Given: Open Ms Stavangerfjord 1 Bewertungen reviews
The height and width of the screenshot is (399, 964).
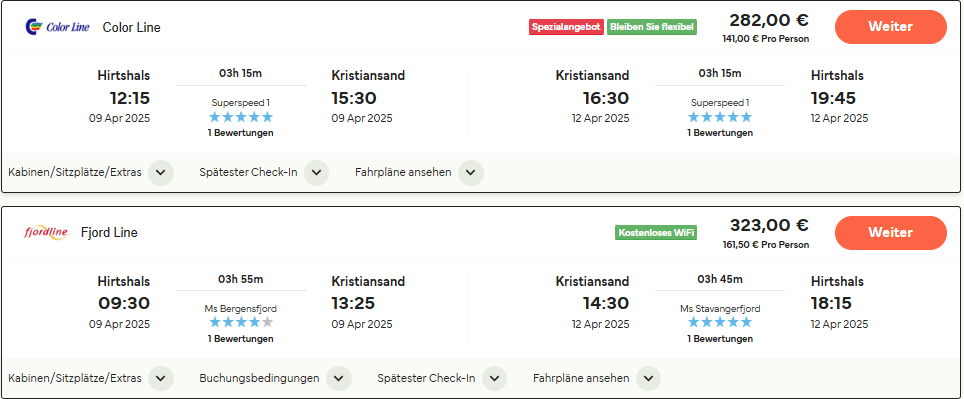Looking at the screenshot, I should tap(720, 339).
